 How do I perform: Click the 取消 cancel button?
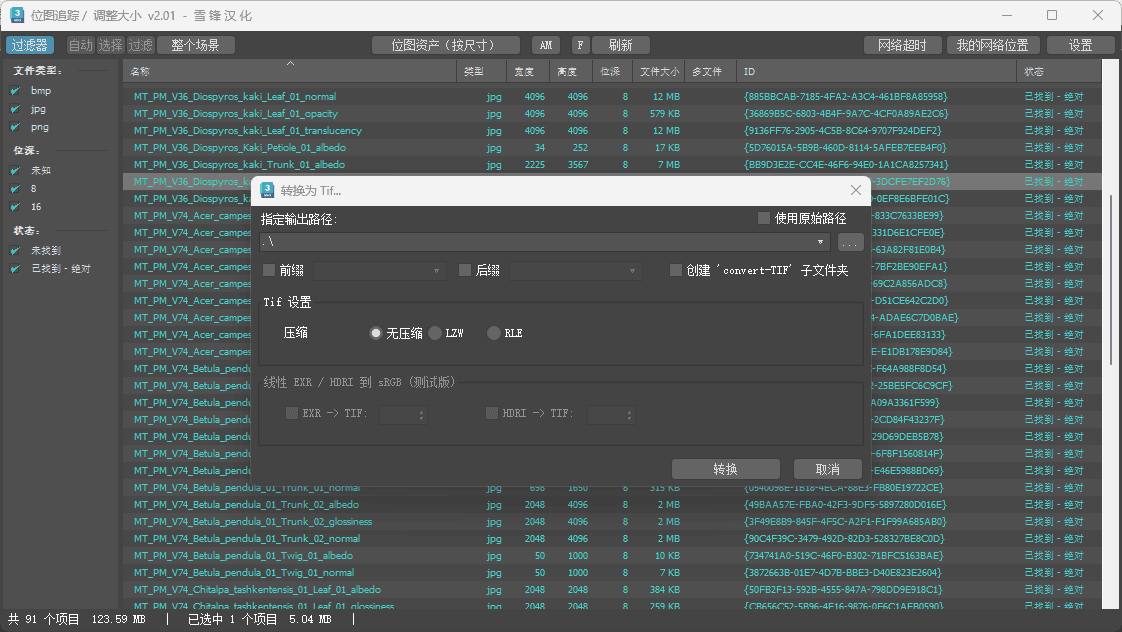[x=827, y=469]
